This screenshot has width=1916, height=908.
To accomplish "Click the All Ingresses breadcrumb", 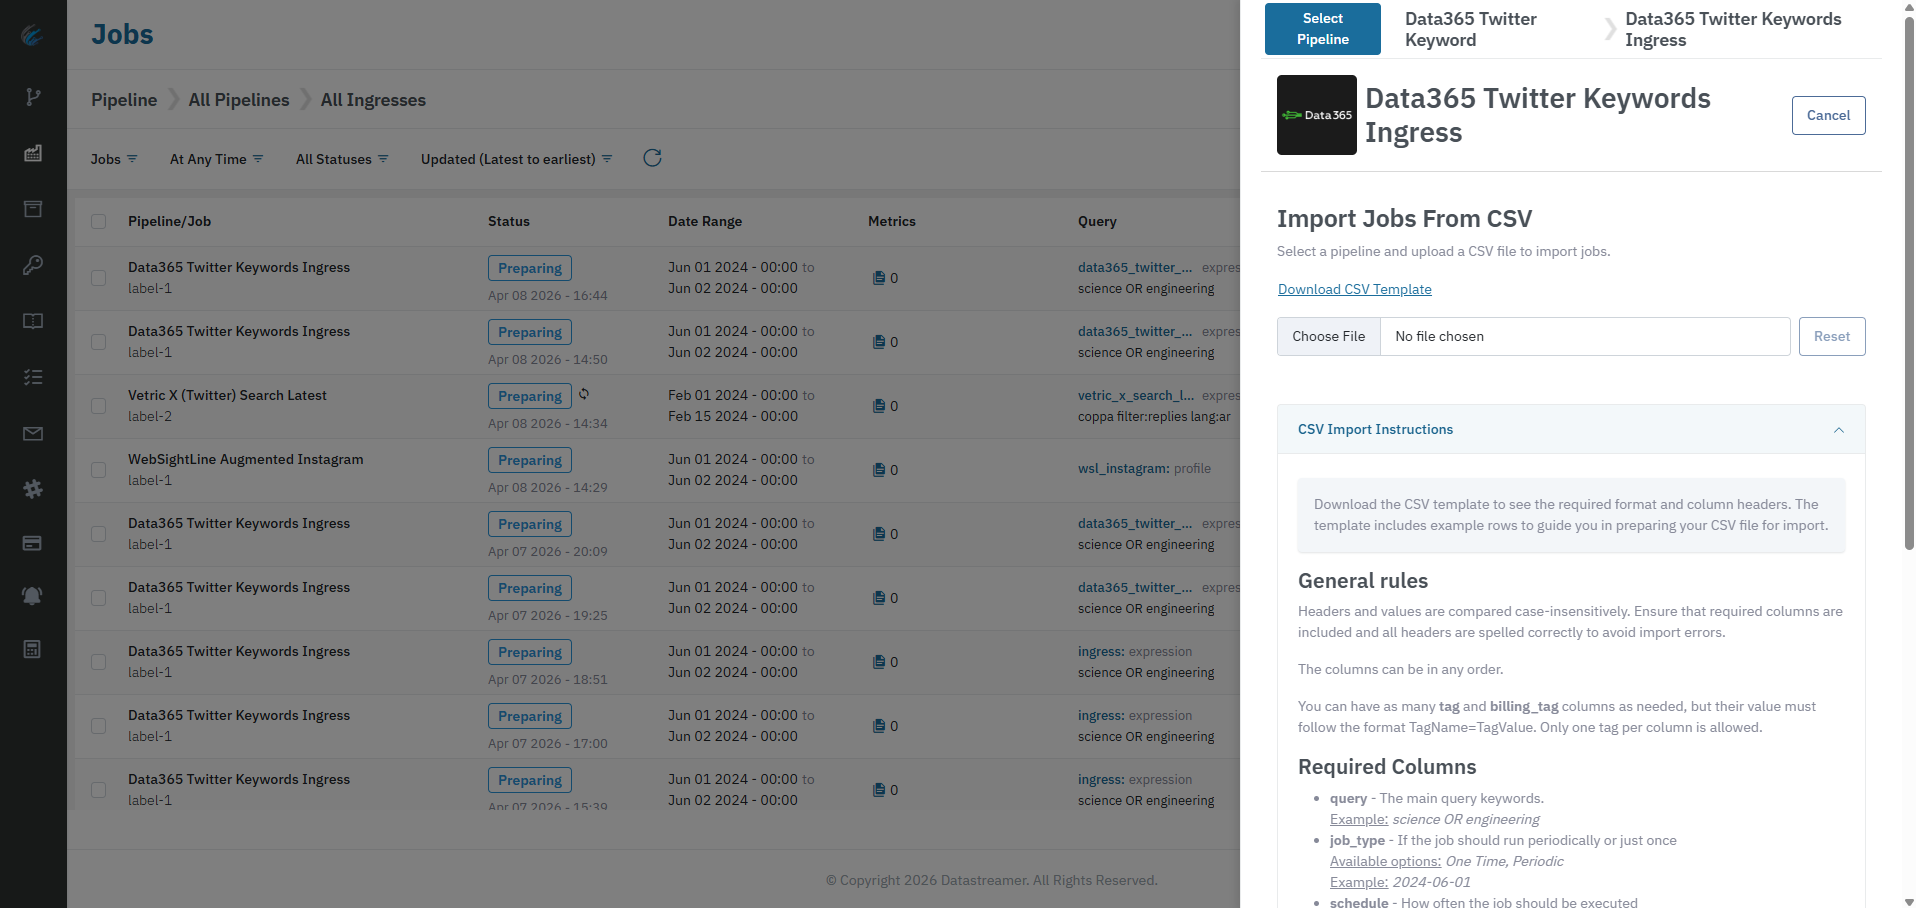I will [373, 100].
